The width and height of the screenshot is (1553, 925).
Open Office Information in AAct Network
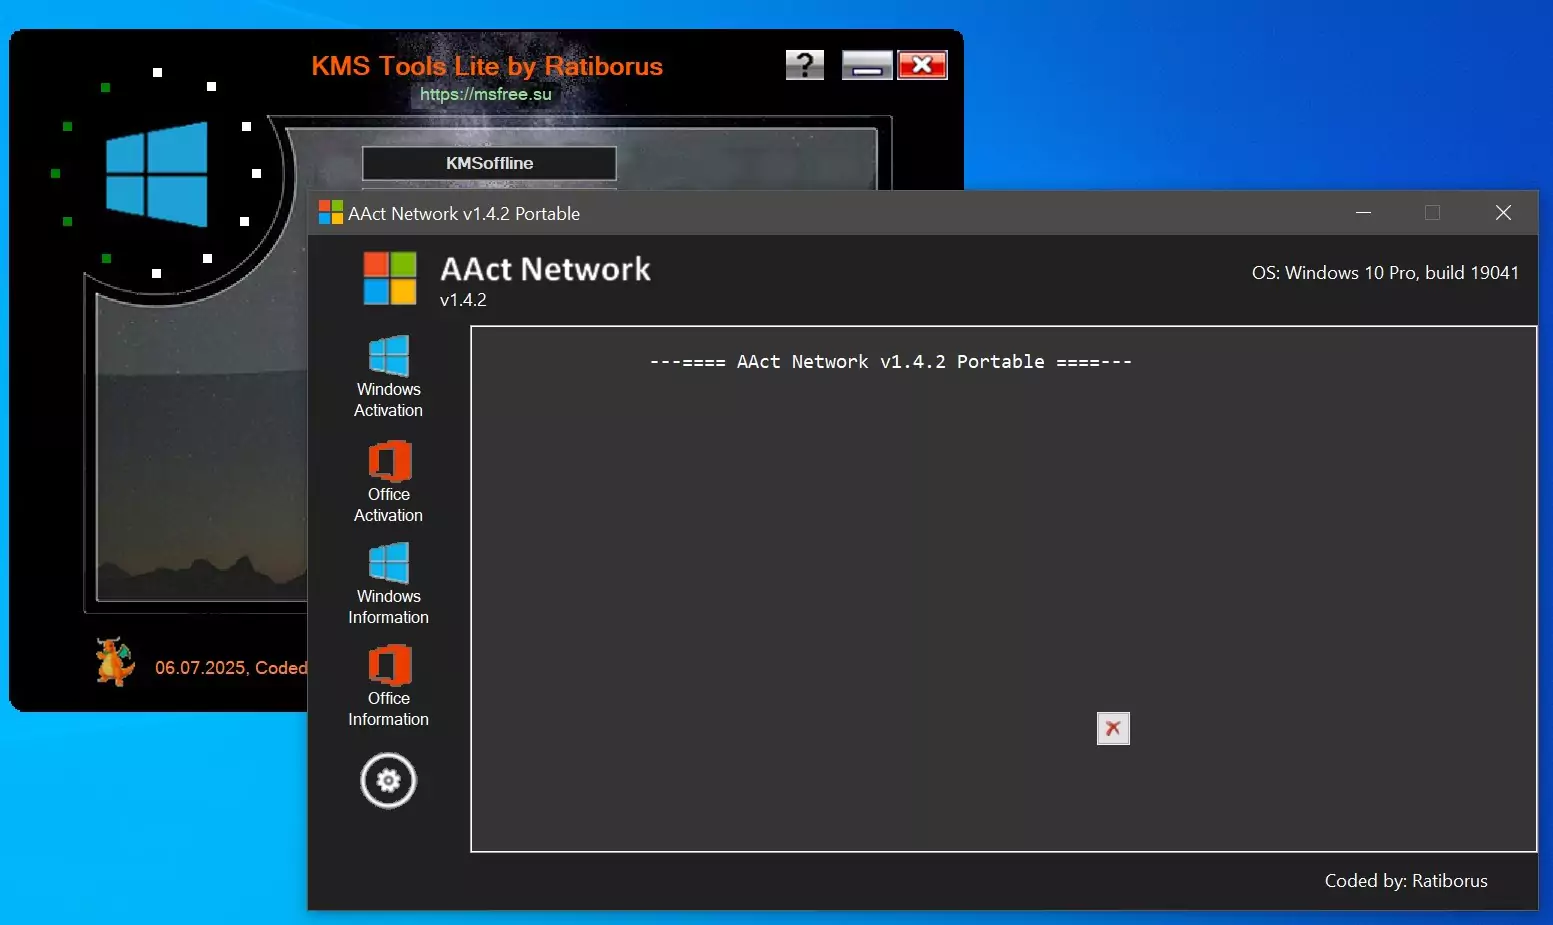tap(388, 686)
